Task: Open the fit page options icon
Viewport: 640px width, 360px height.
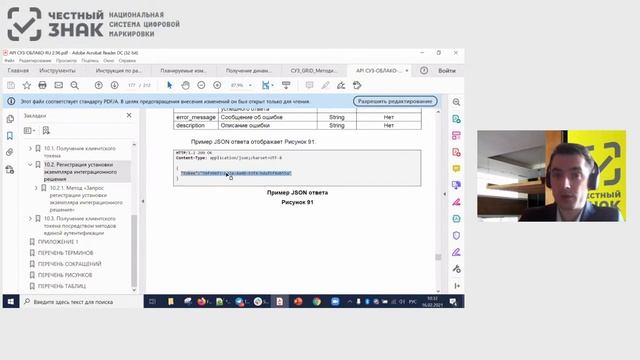Action: 267,85
